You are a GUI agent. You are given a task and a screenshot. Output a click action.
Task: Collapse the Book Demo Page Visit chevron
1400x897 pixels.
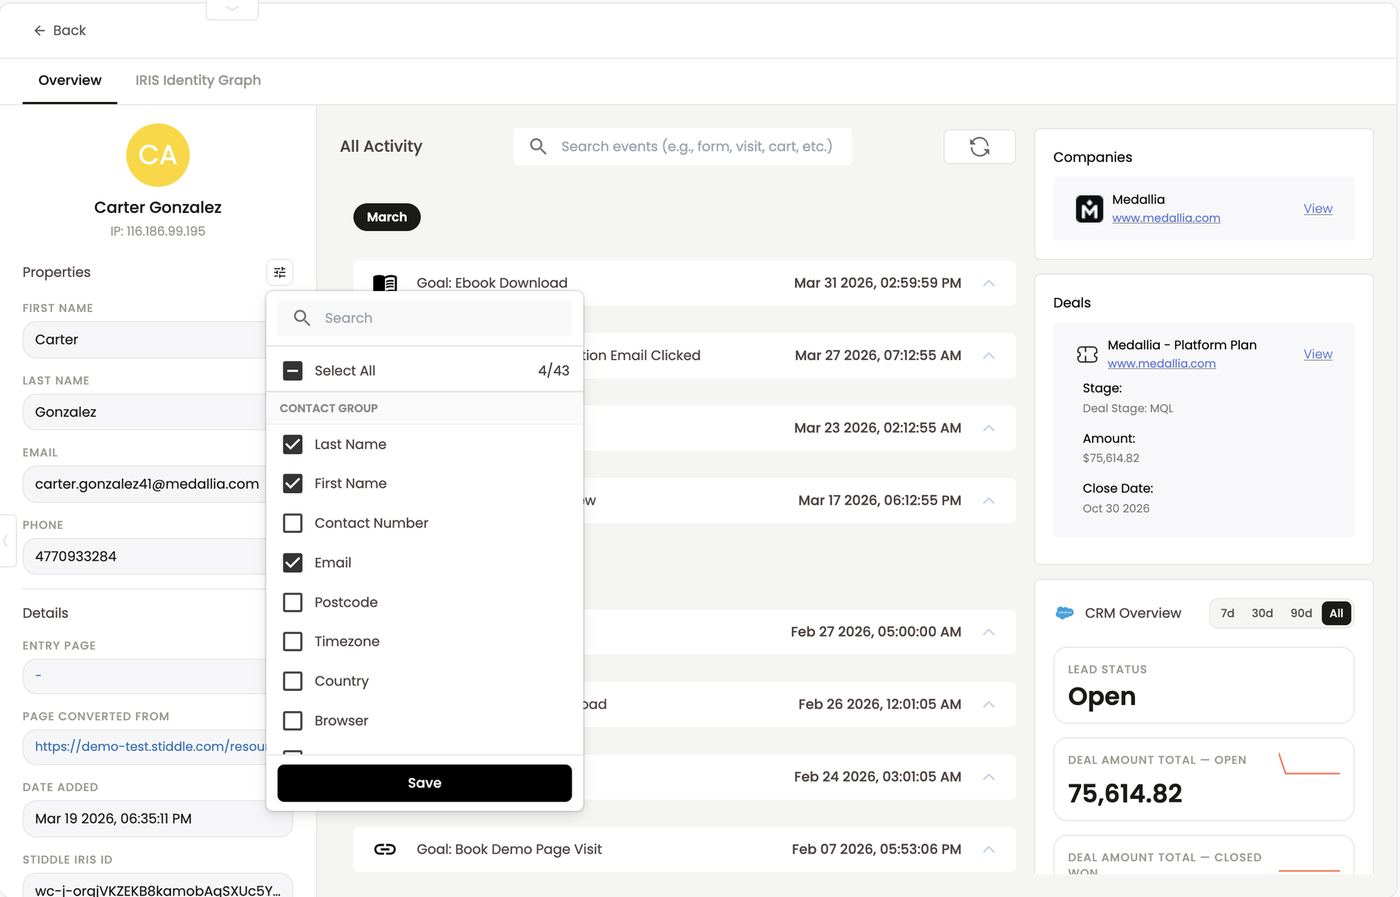click(989, 849)
